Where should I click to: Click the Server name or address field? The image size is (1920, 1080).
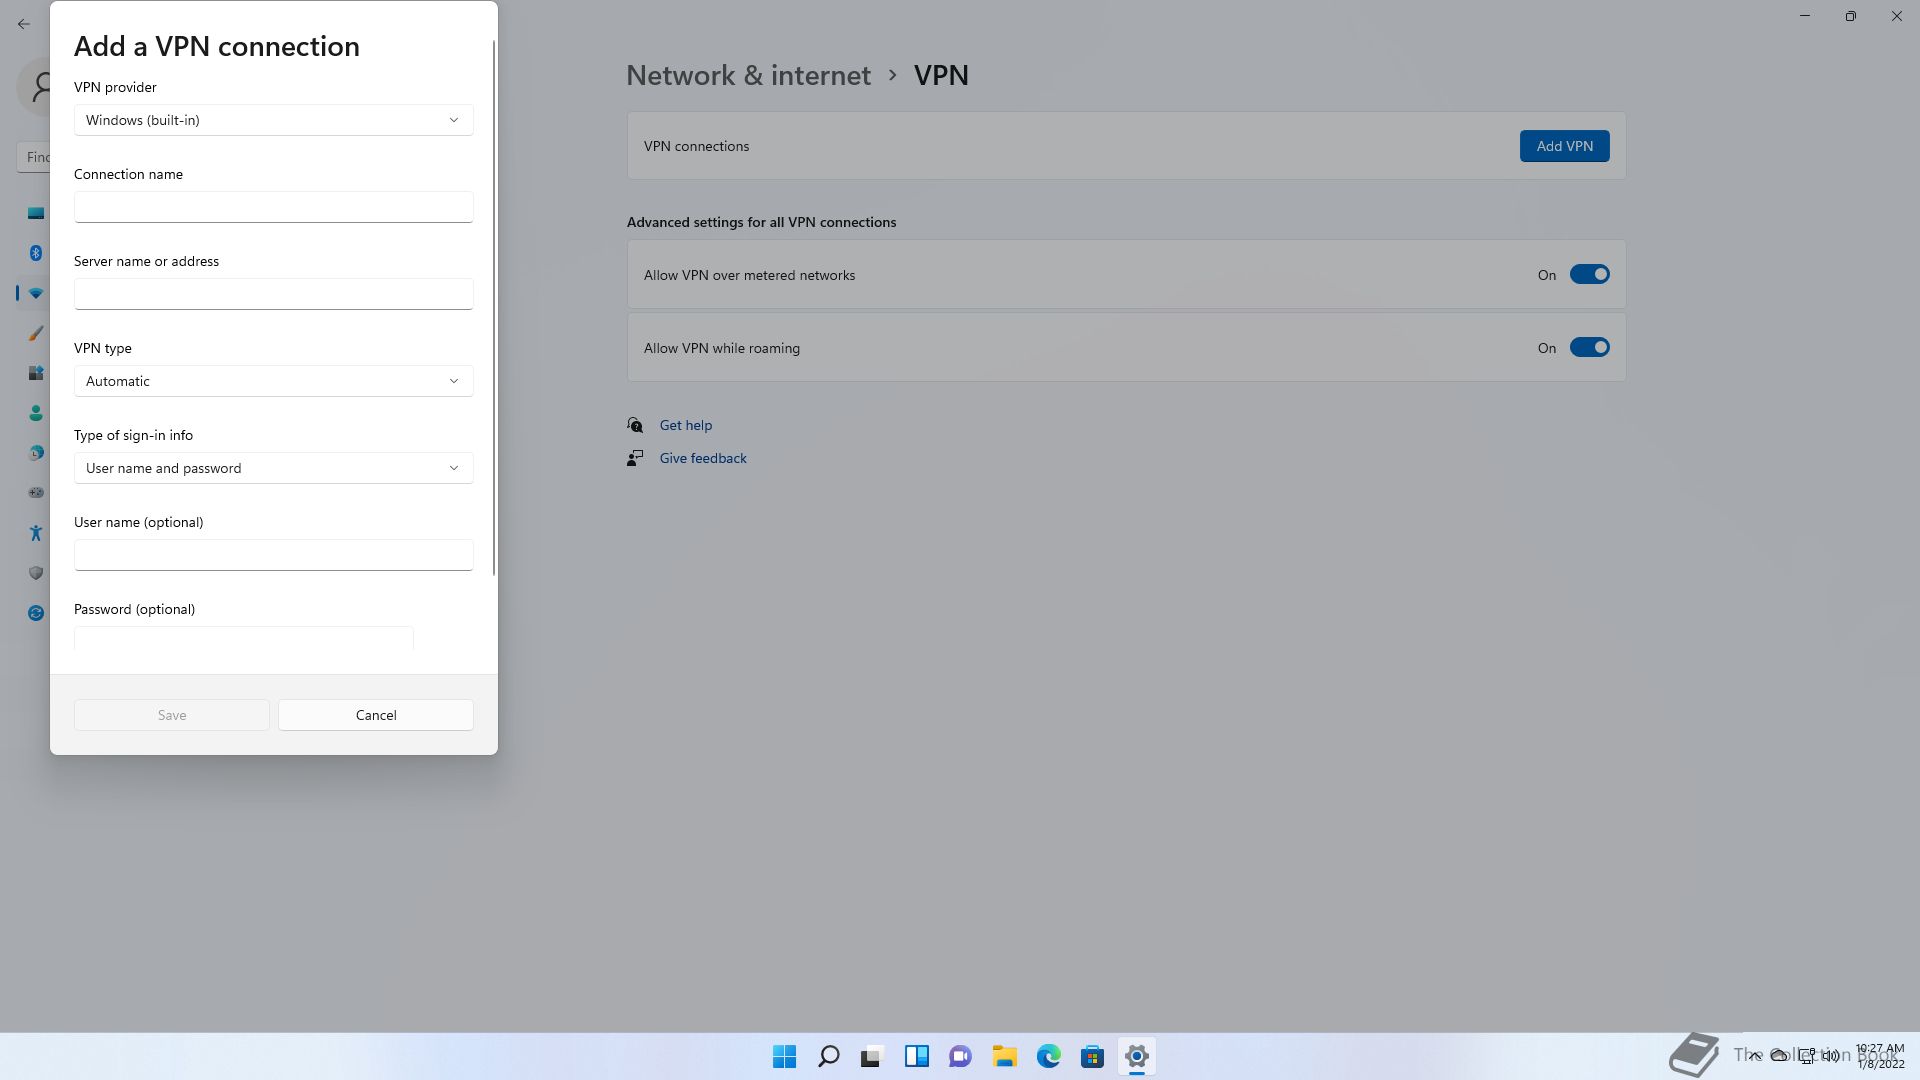(x=273, y=294)
